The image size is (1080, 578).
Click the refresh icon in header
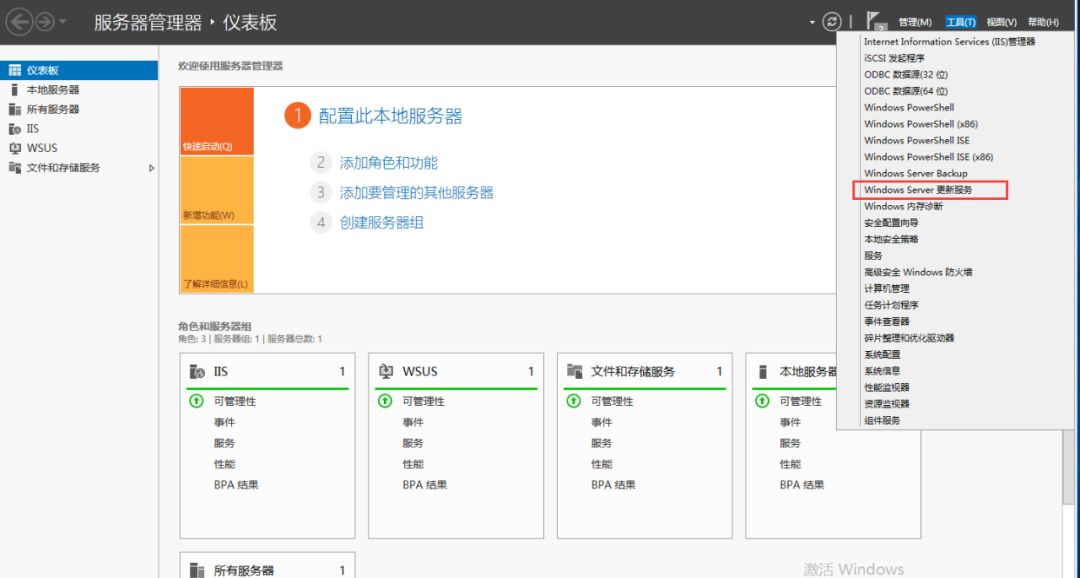(832, 22)
